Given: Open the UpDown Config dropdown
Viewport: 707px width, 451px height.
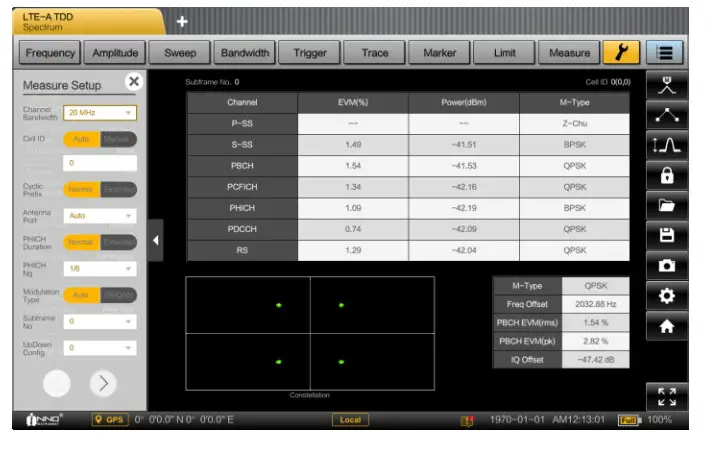Looking at the screenshot, I should [100, 348].
